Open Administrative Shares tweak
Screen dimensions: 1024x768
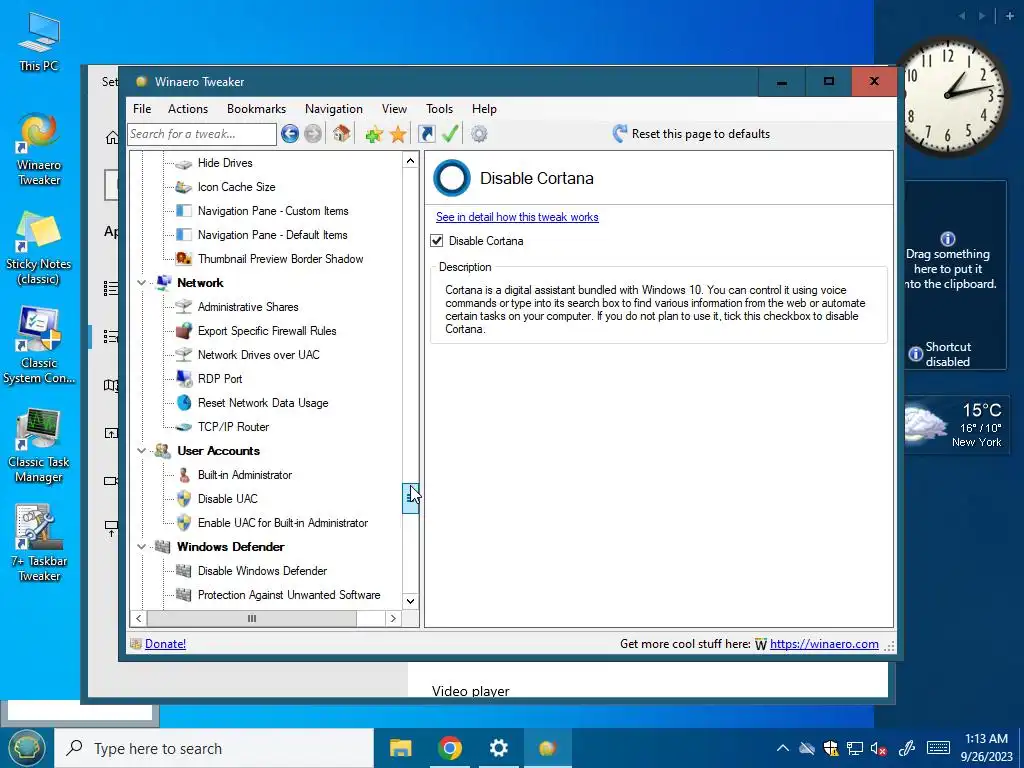tap(248, 307)
